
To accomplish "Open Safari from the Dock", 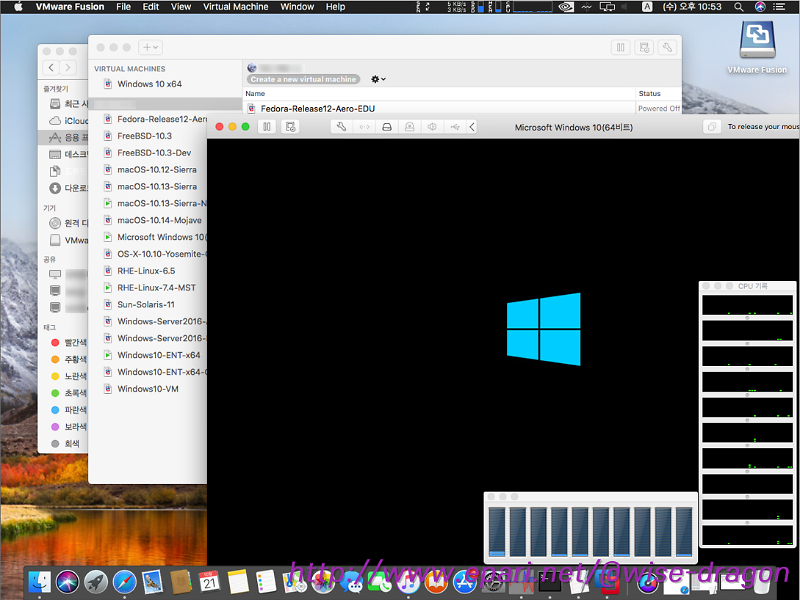I will (x=124, y=581).
